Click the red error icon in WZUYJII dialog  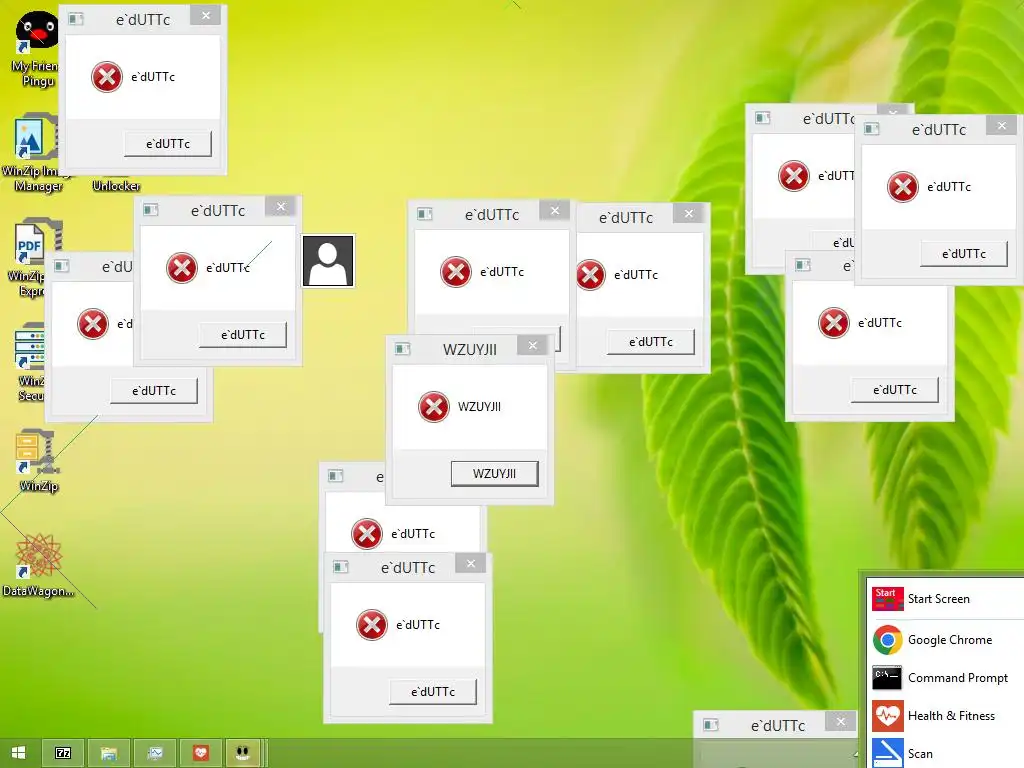(x=434, y=407)
